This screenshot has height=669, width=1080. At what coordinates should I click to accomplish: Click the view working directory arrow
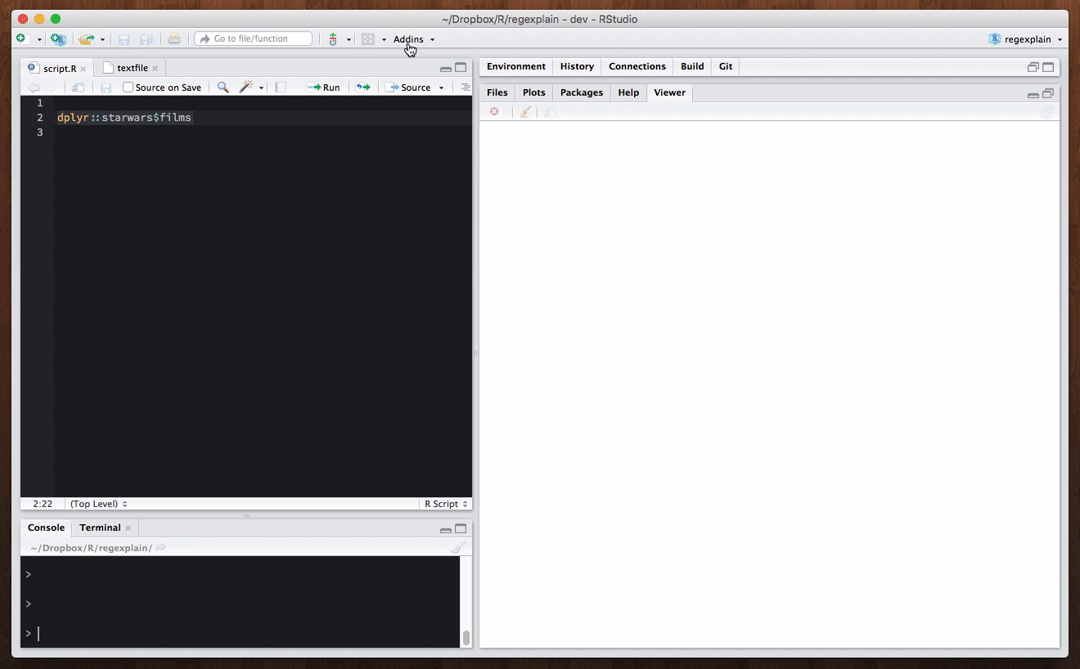pyautogui.click(x=161, y=548)
